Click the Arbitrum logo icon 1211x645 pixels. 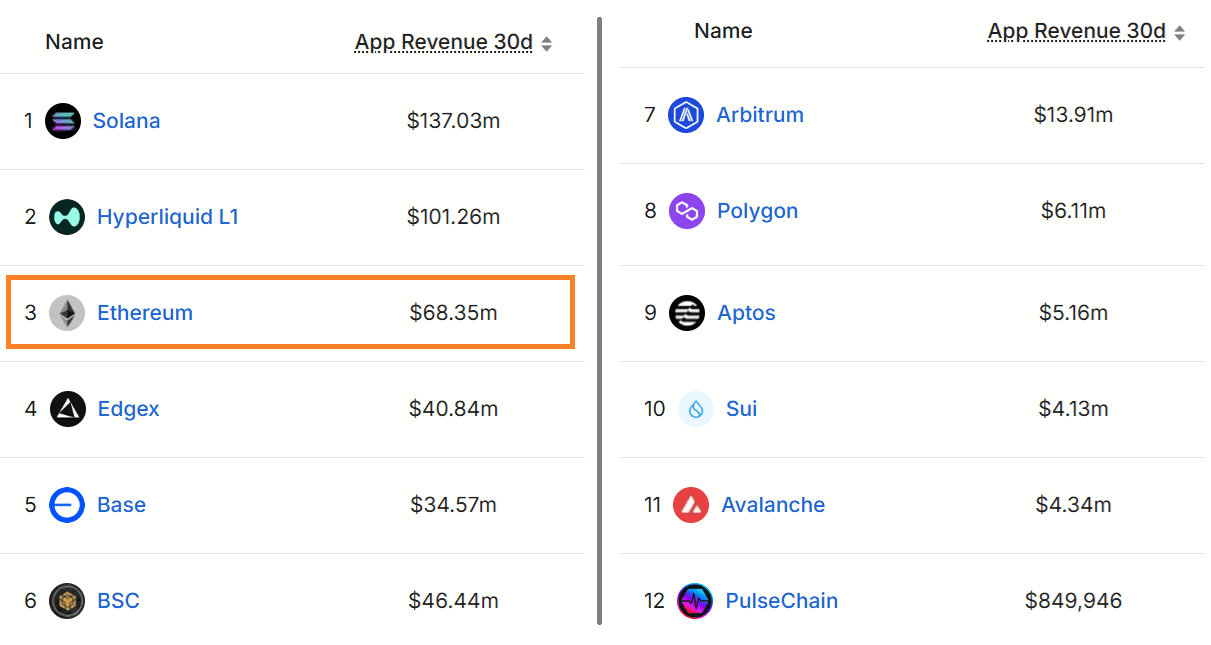point(686,115)
